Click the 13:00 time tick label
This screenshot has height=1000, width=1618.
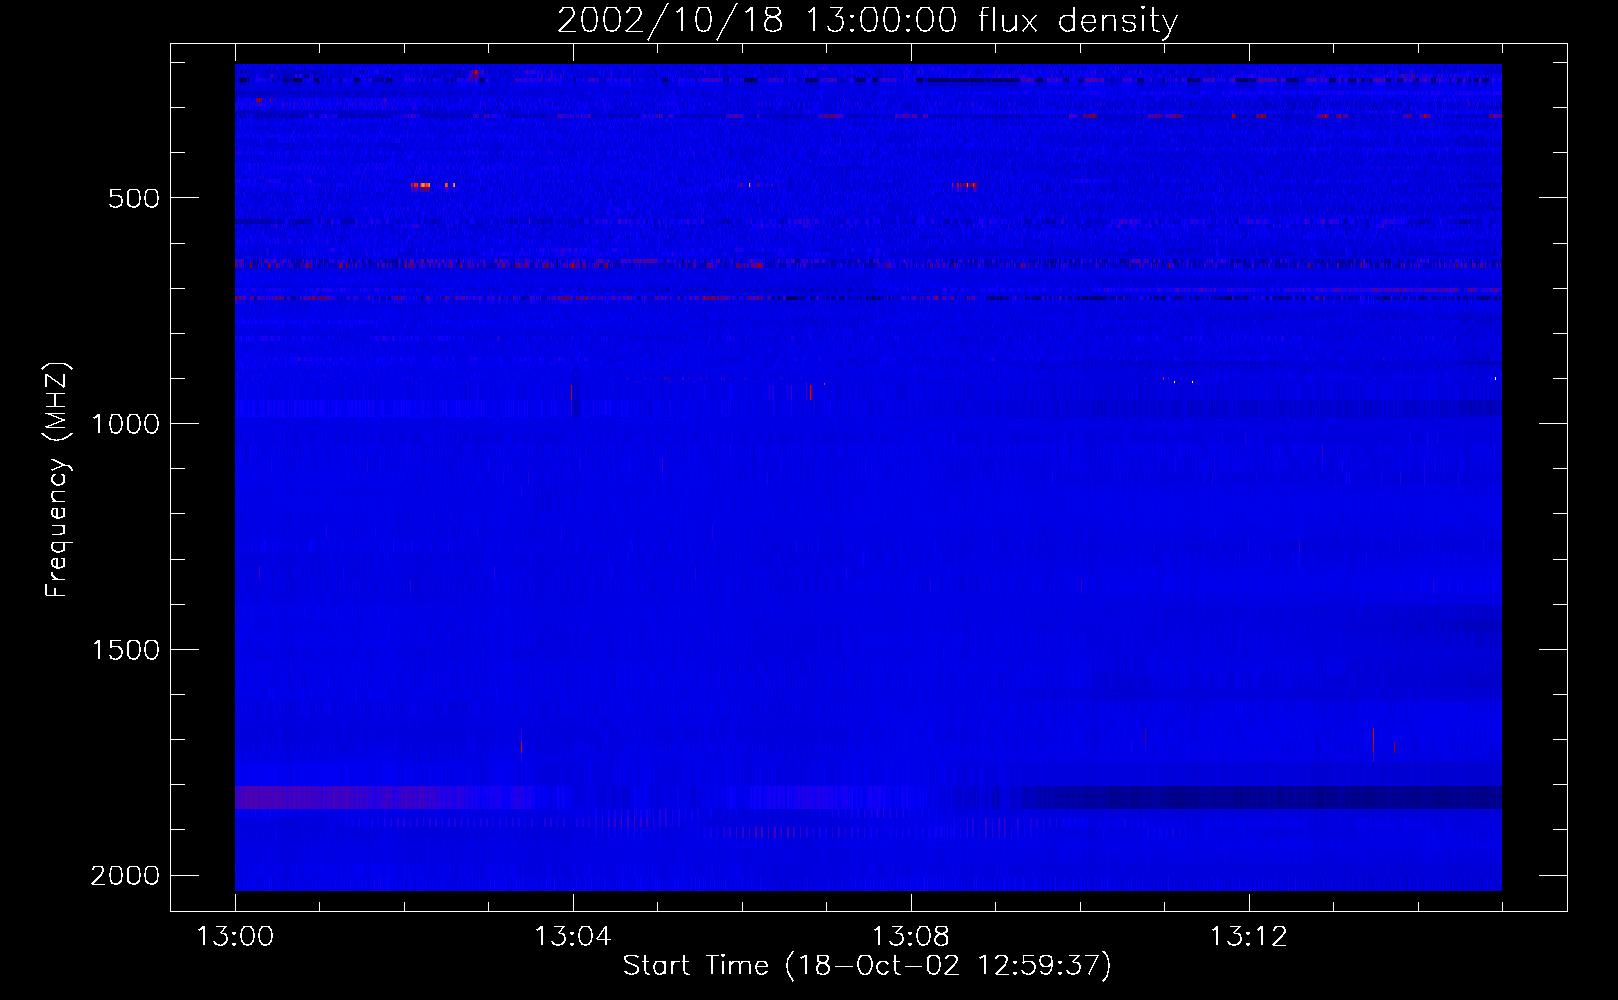(x=235, y=936)
